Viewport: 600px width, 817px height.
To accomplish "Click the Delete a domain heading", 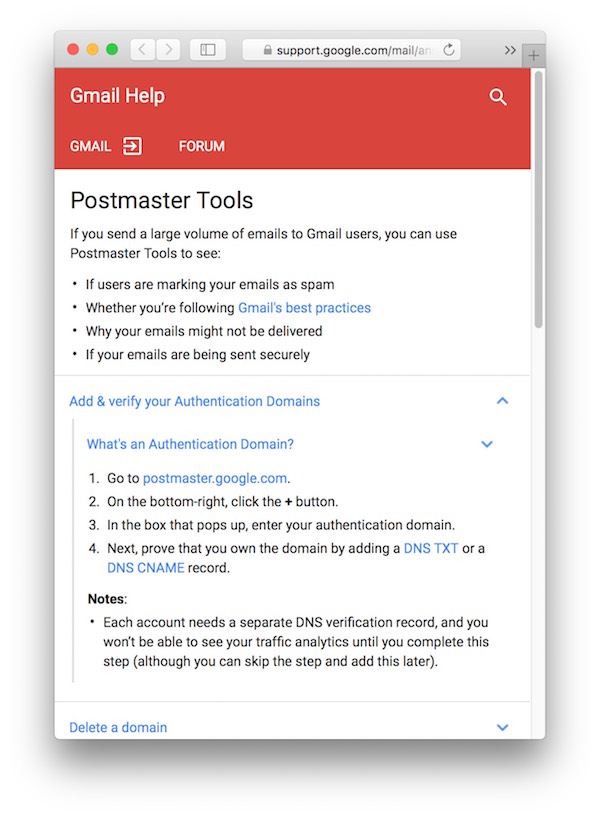I will (x=118, y=727).
